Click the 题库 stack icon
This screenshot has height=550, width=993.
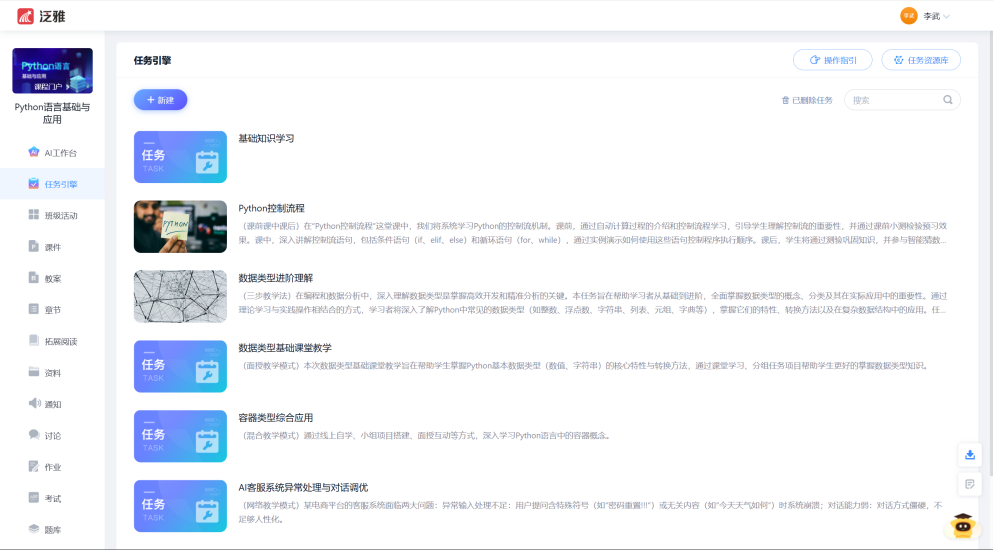click(34, 529)
